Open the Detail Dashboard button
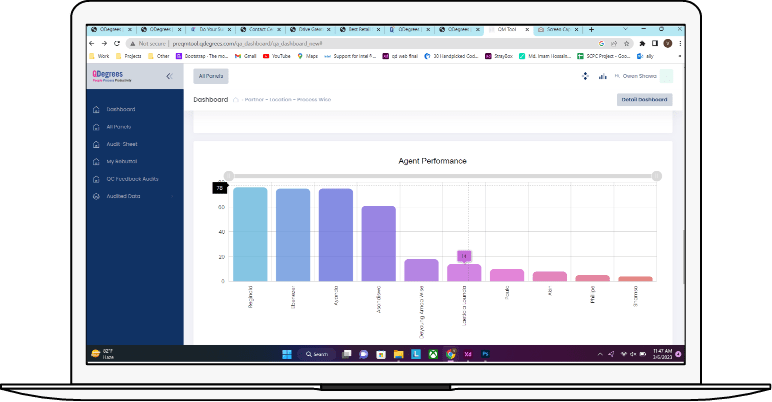Screen dimensions: 772x402 [644, 99]
